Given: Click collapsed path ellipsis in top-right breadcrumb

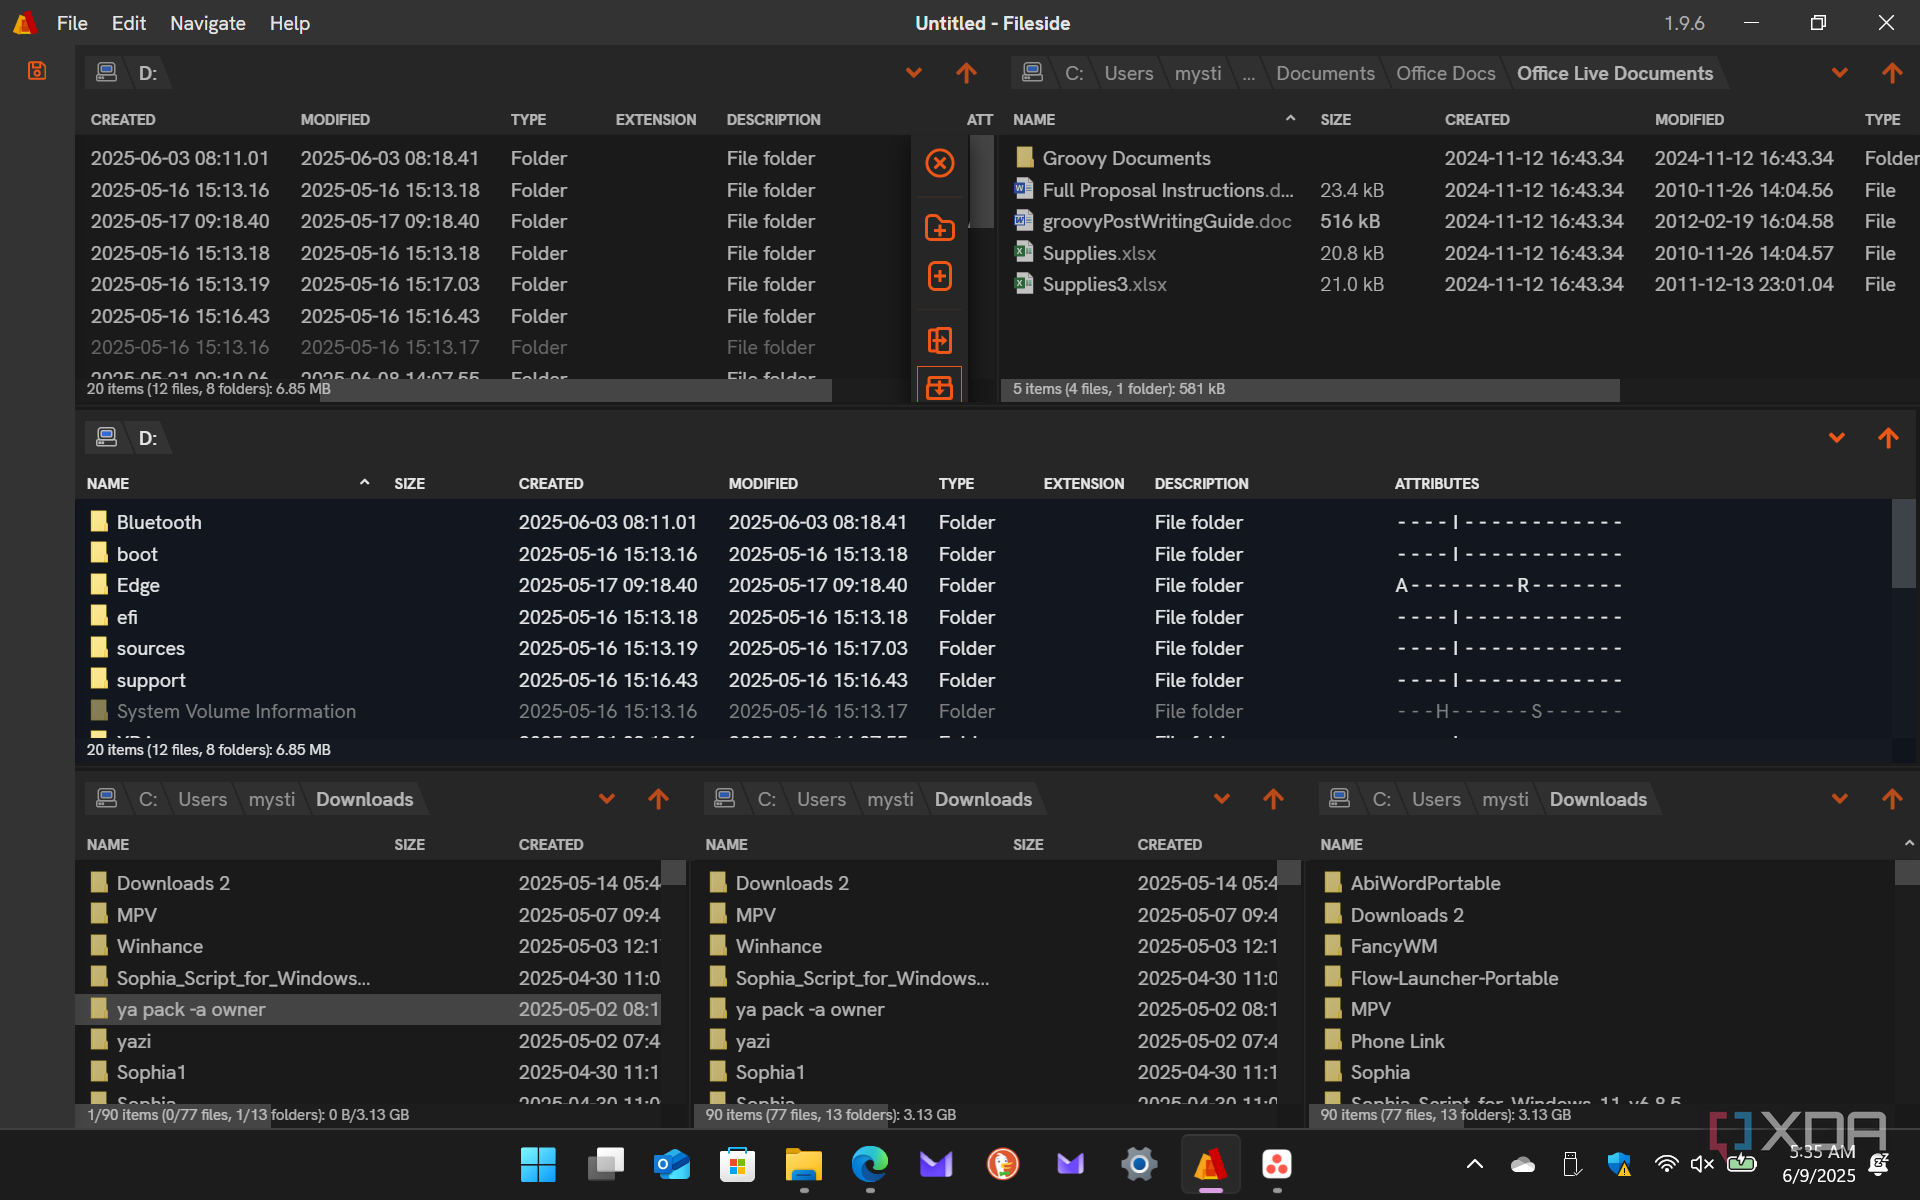Looking at the screenshot, I should pyautogui.click(x=1248, y=74).
